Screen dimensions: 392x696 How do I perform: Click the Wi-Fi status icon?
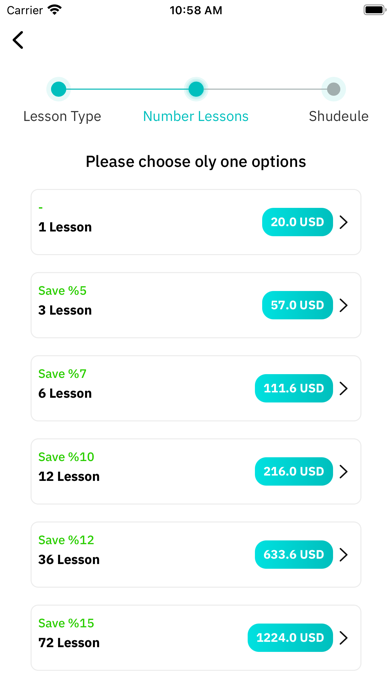[55, 10]
